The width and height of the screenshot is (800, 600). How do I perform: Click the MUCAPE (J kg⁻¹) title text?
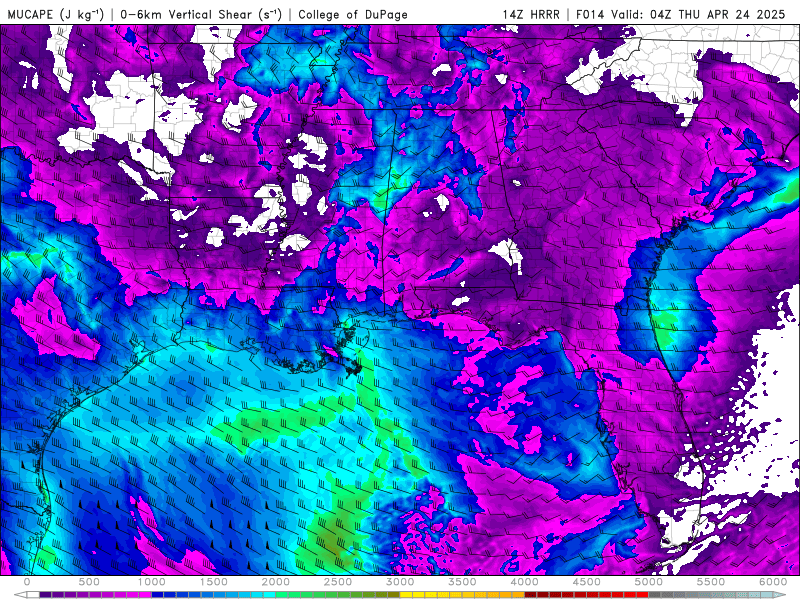(x=56, y=14)
